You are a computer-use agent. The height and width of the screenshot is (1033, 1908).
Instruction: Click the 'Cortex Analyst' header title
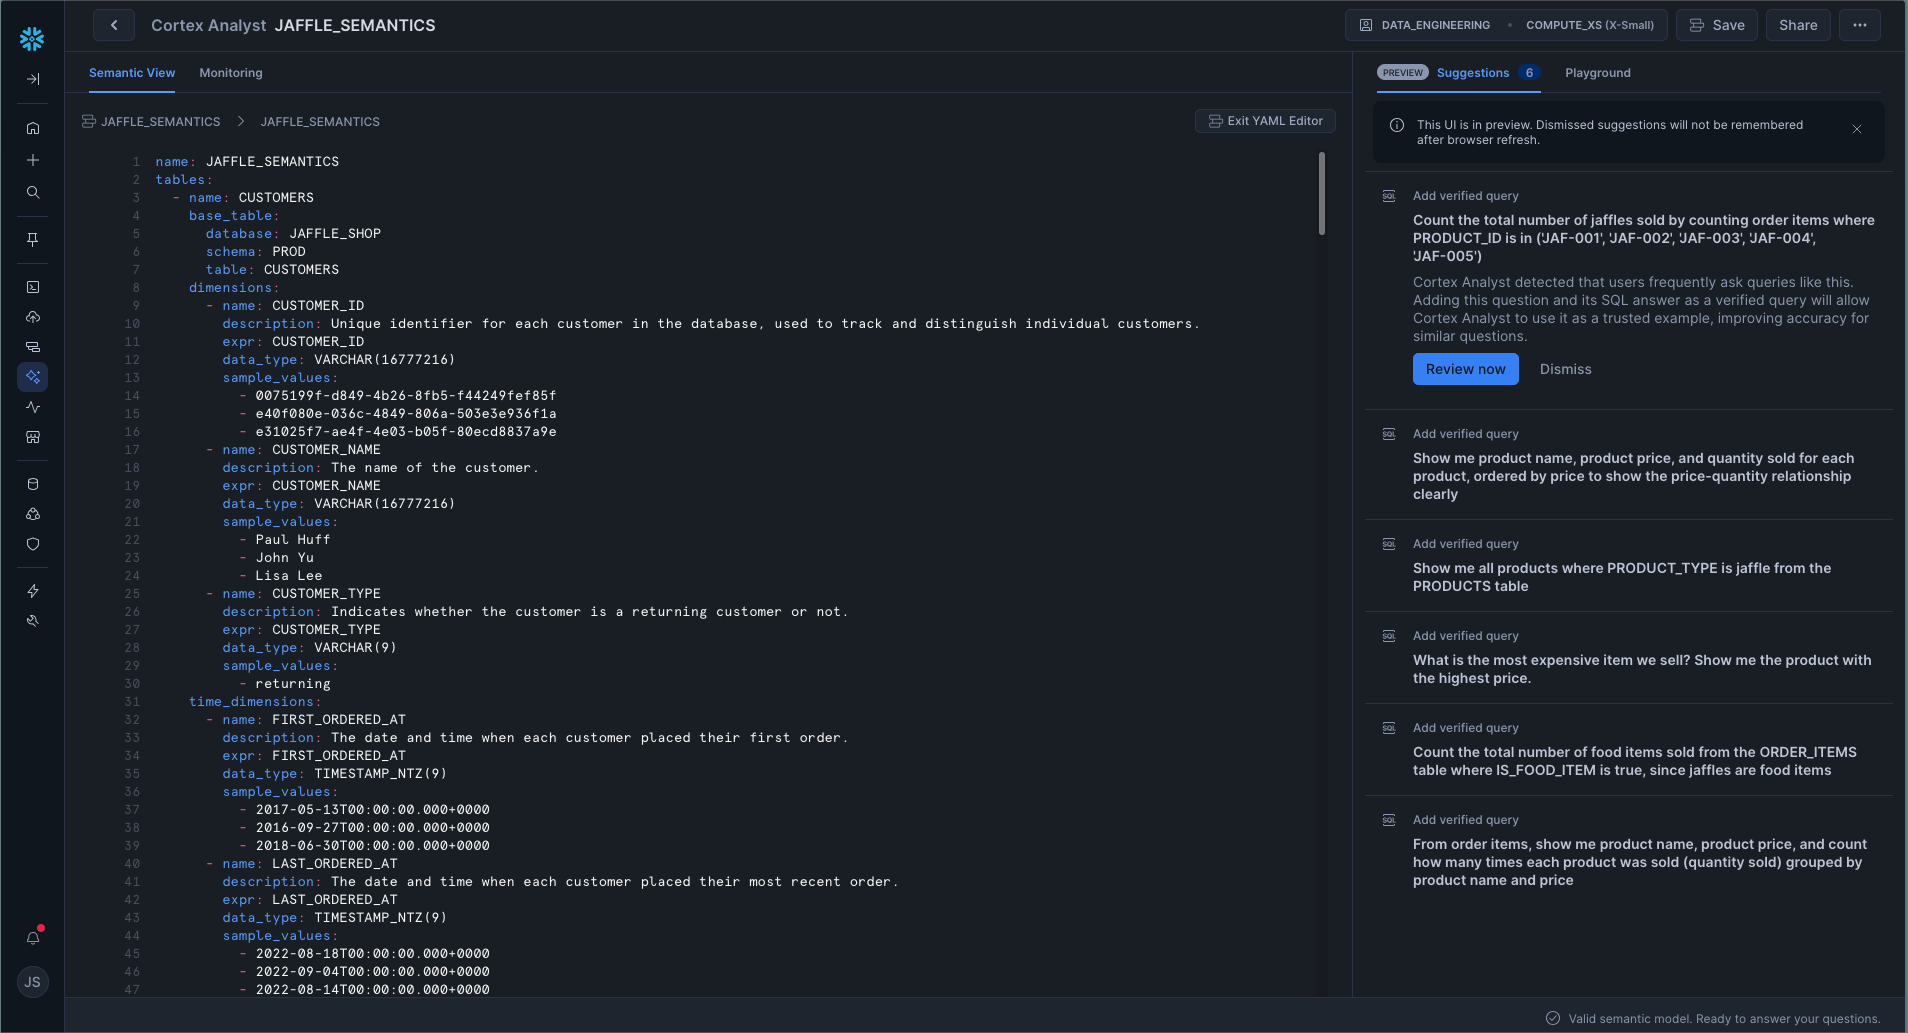pyautogui.click(x=208, y=25)
